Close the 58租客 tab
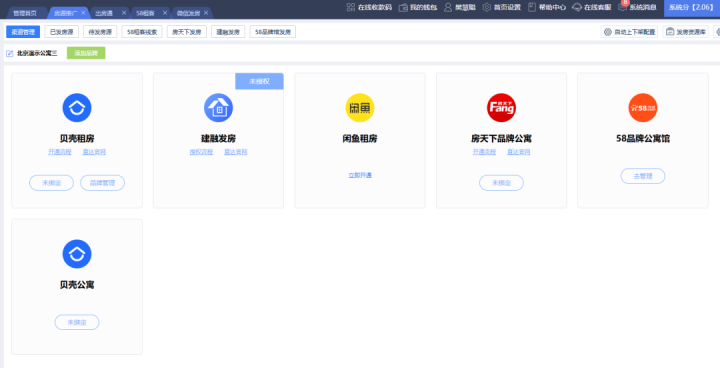This screenshot has height=368, width=720. point(165,13)
